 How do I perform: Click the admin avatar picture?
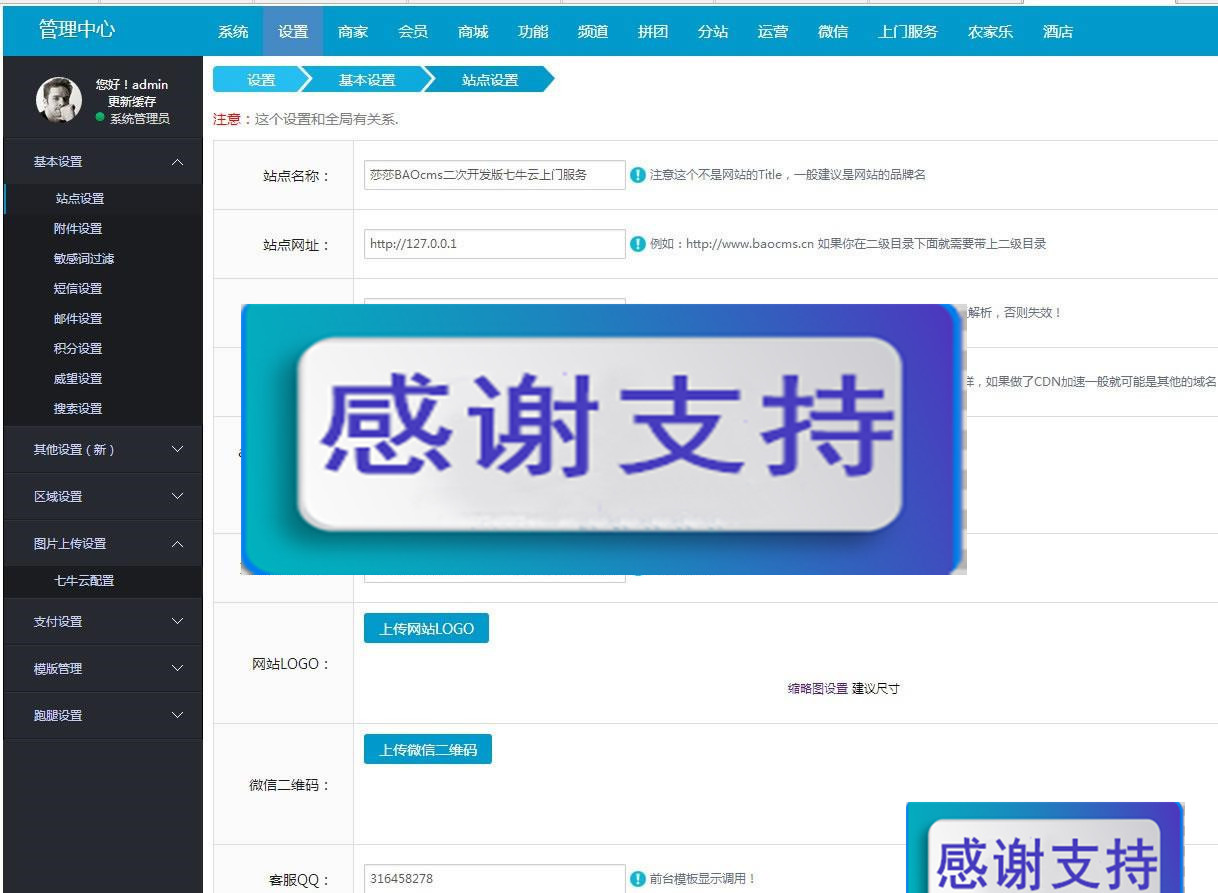58,98
